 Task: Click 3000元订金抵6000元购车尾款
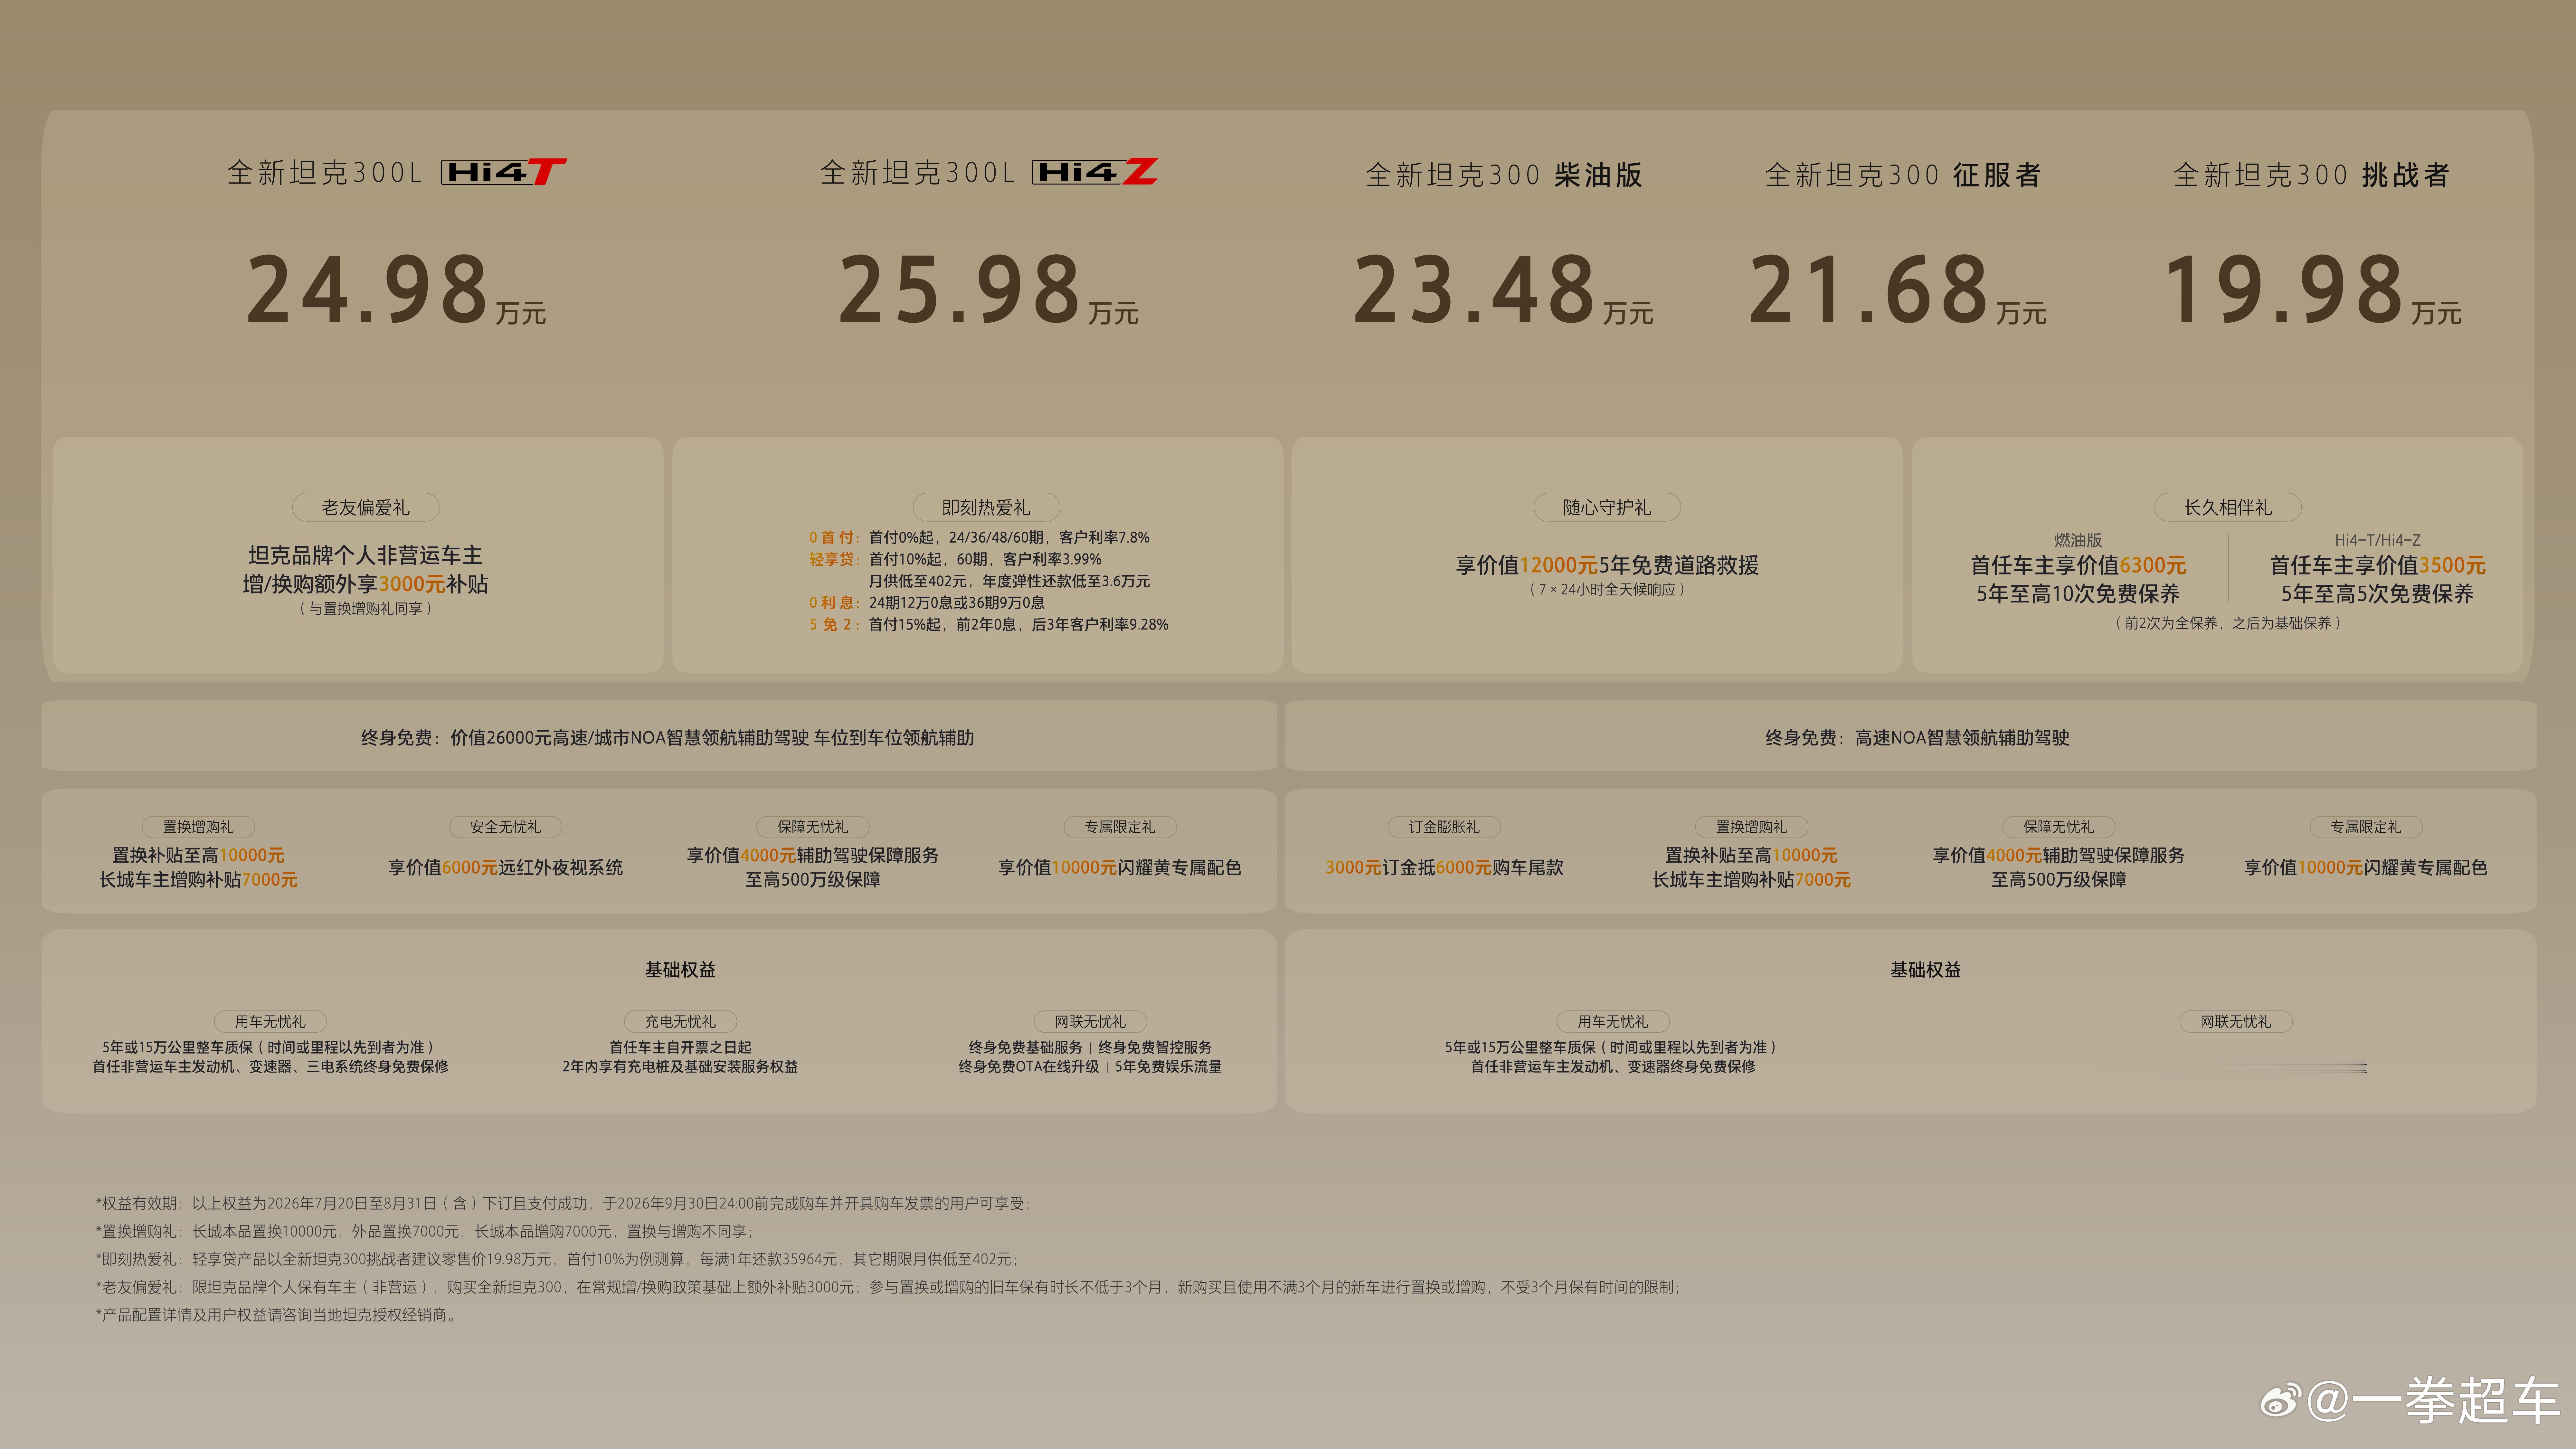[1444, 867]
